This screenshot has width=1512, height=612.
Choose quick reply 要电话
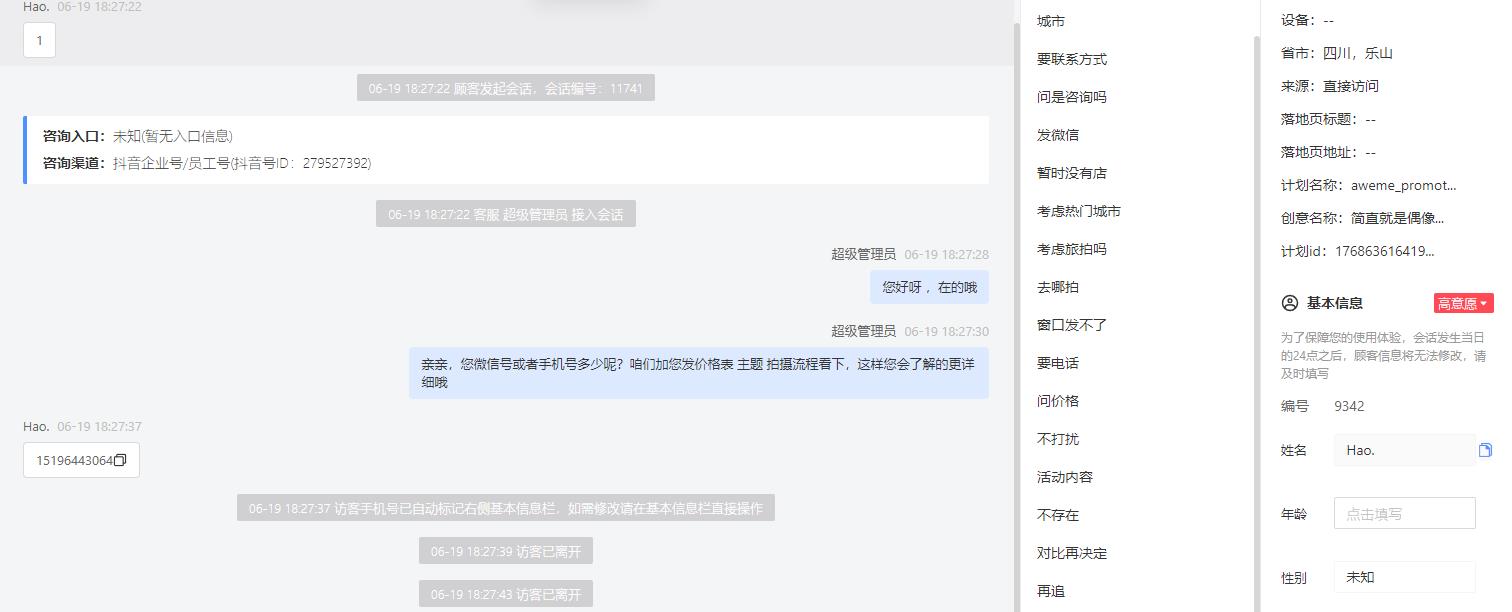click(x=1058, y=363)
